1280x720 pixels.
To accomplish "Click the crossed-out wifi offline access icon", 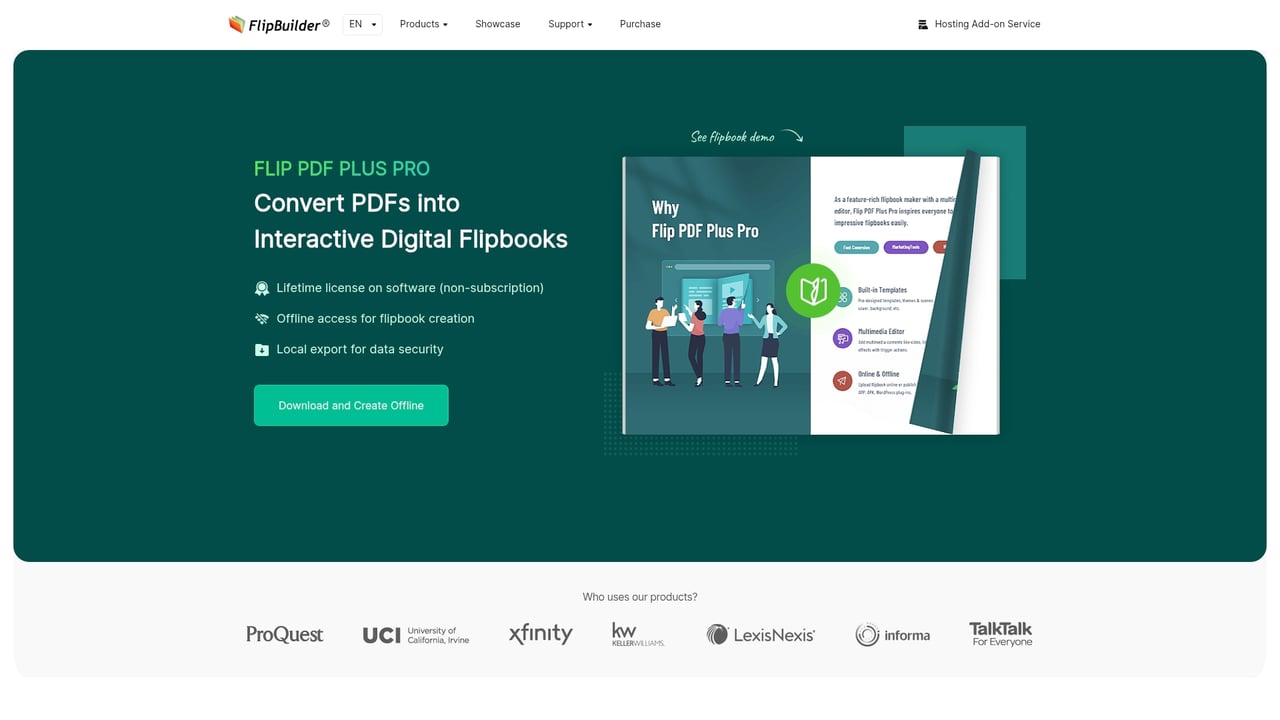I will (x=262, y=318).
